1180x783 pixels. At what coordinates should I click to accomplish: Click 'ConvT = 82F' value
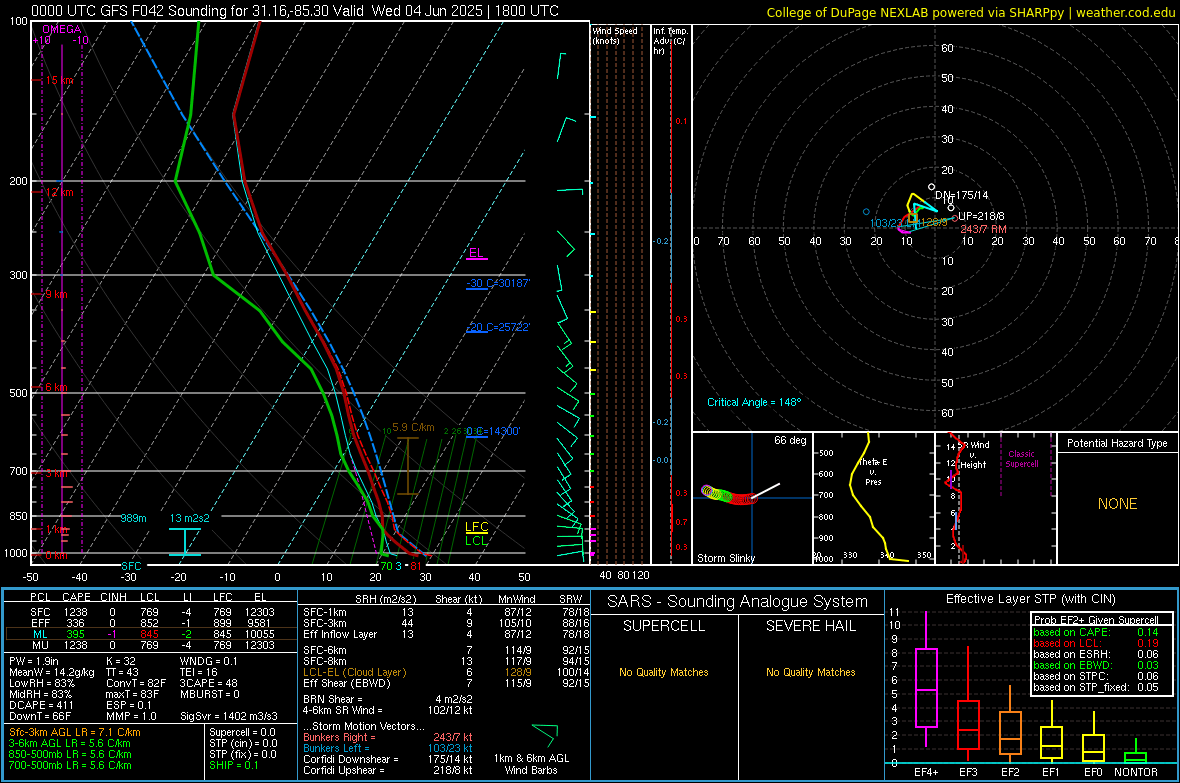[x=135, y=683]
